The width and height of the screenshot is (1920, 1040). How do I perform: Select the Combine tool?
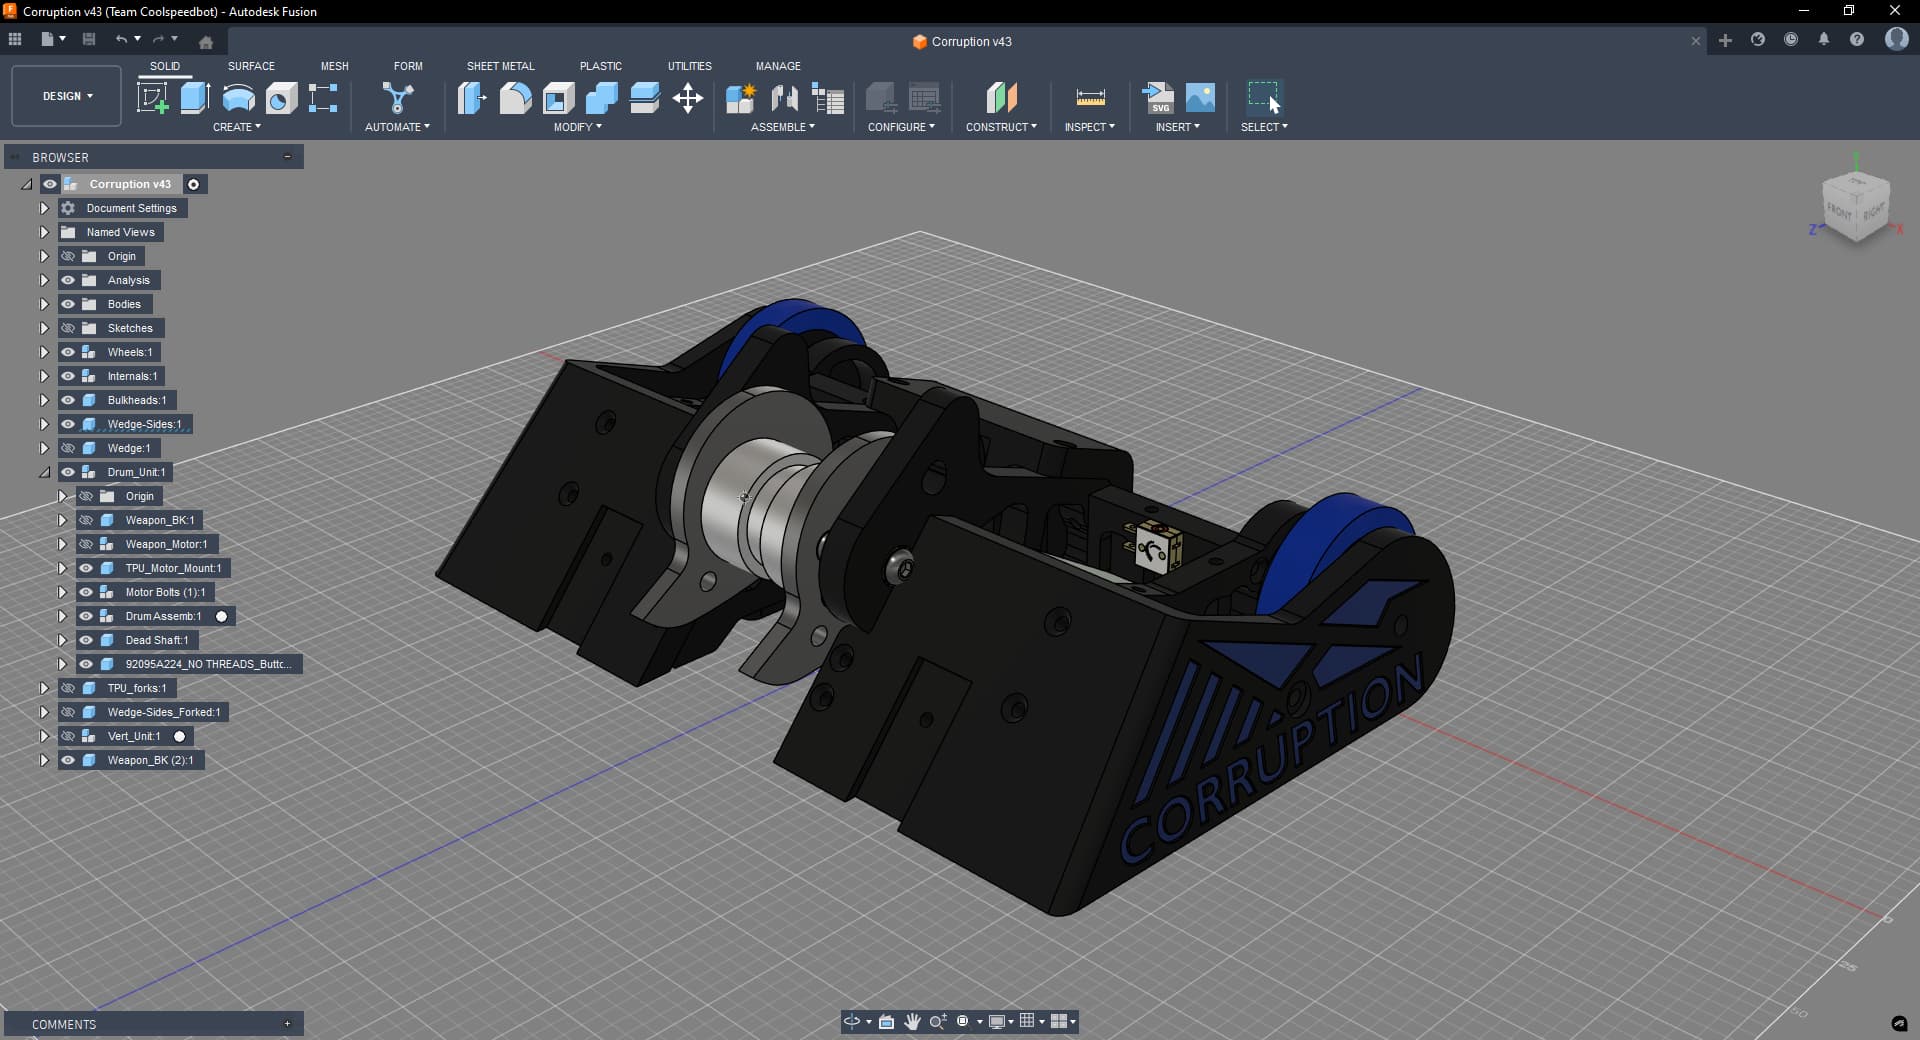click(601, 98)
